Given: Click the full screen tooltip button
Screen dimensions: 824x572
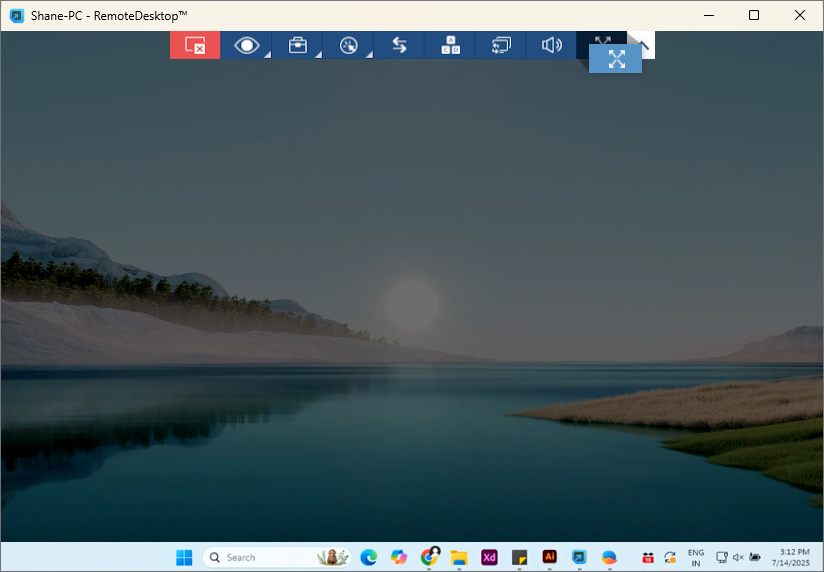Looking at the screenshot, I should [x=616, y=59].
